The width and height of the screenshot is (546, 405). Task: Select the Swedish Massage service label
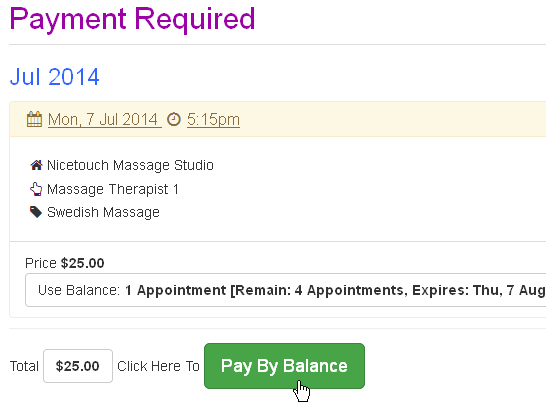tap(103, 212)
